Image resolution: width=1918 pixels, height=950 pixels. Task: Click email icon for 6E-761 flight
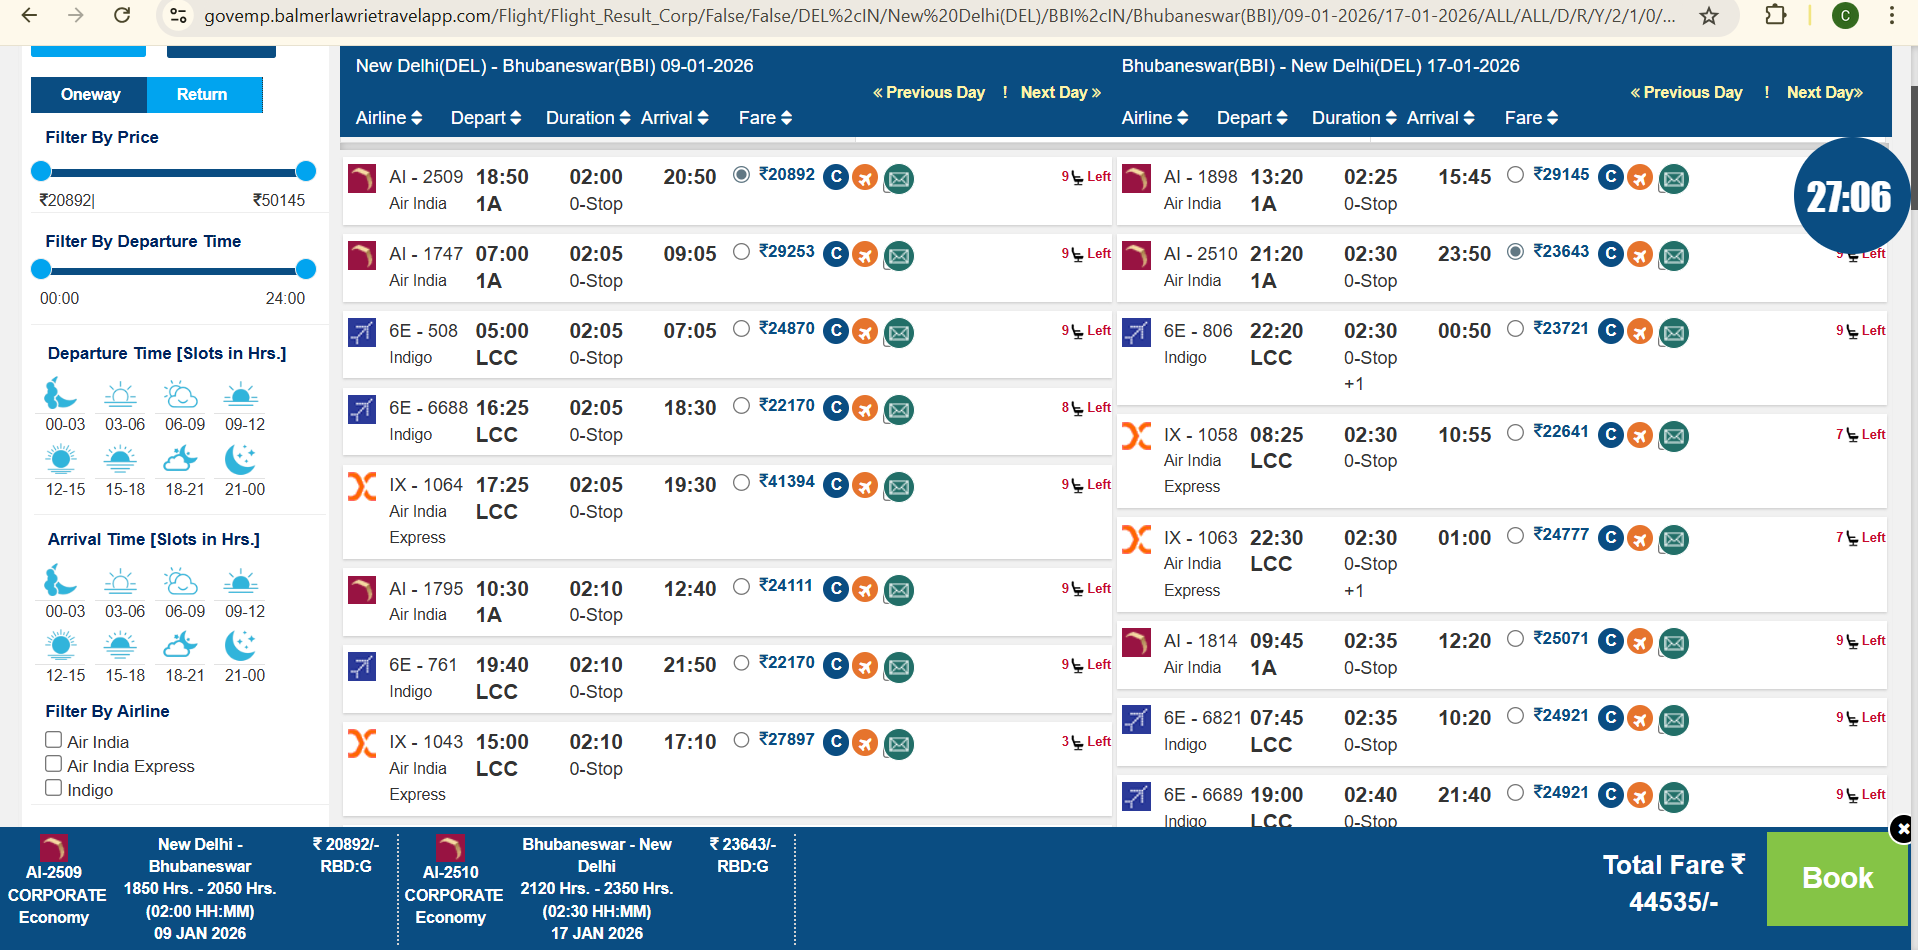[x=899, y=667]
